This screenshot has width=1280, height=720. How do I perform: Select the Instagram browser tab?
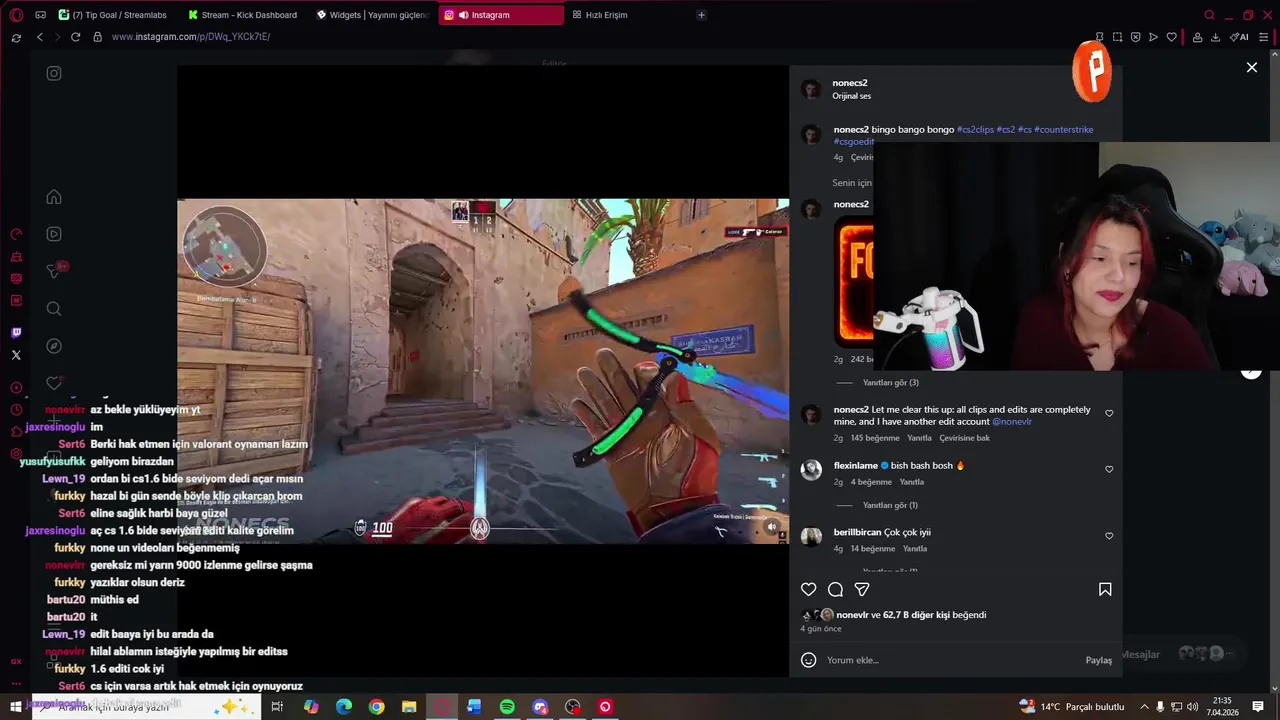pos(501,15)
